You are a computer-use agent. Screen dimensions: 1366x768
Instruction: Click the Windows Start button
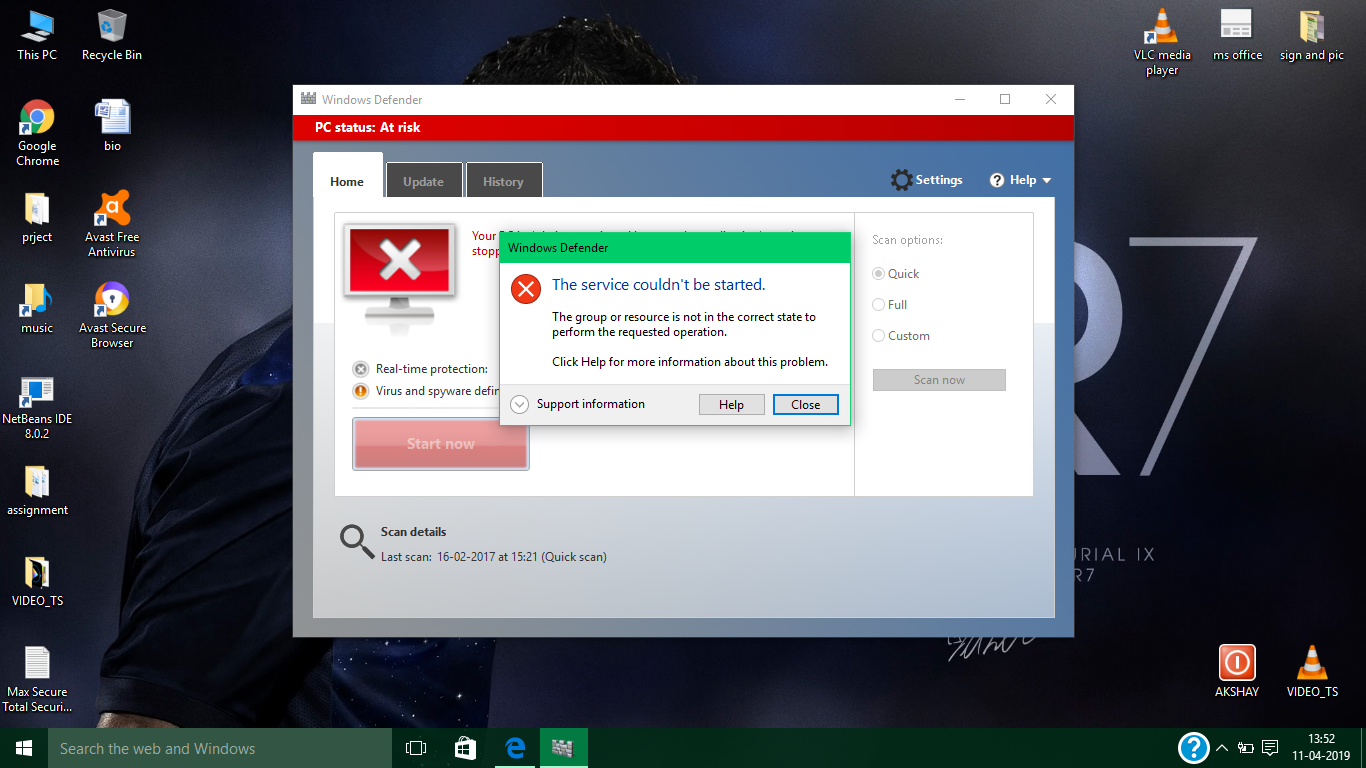[x=24, y=748]
